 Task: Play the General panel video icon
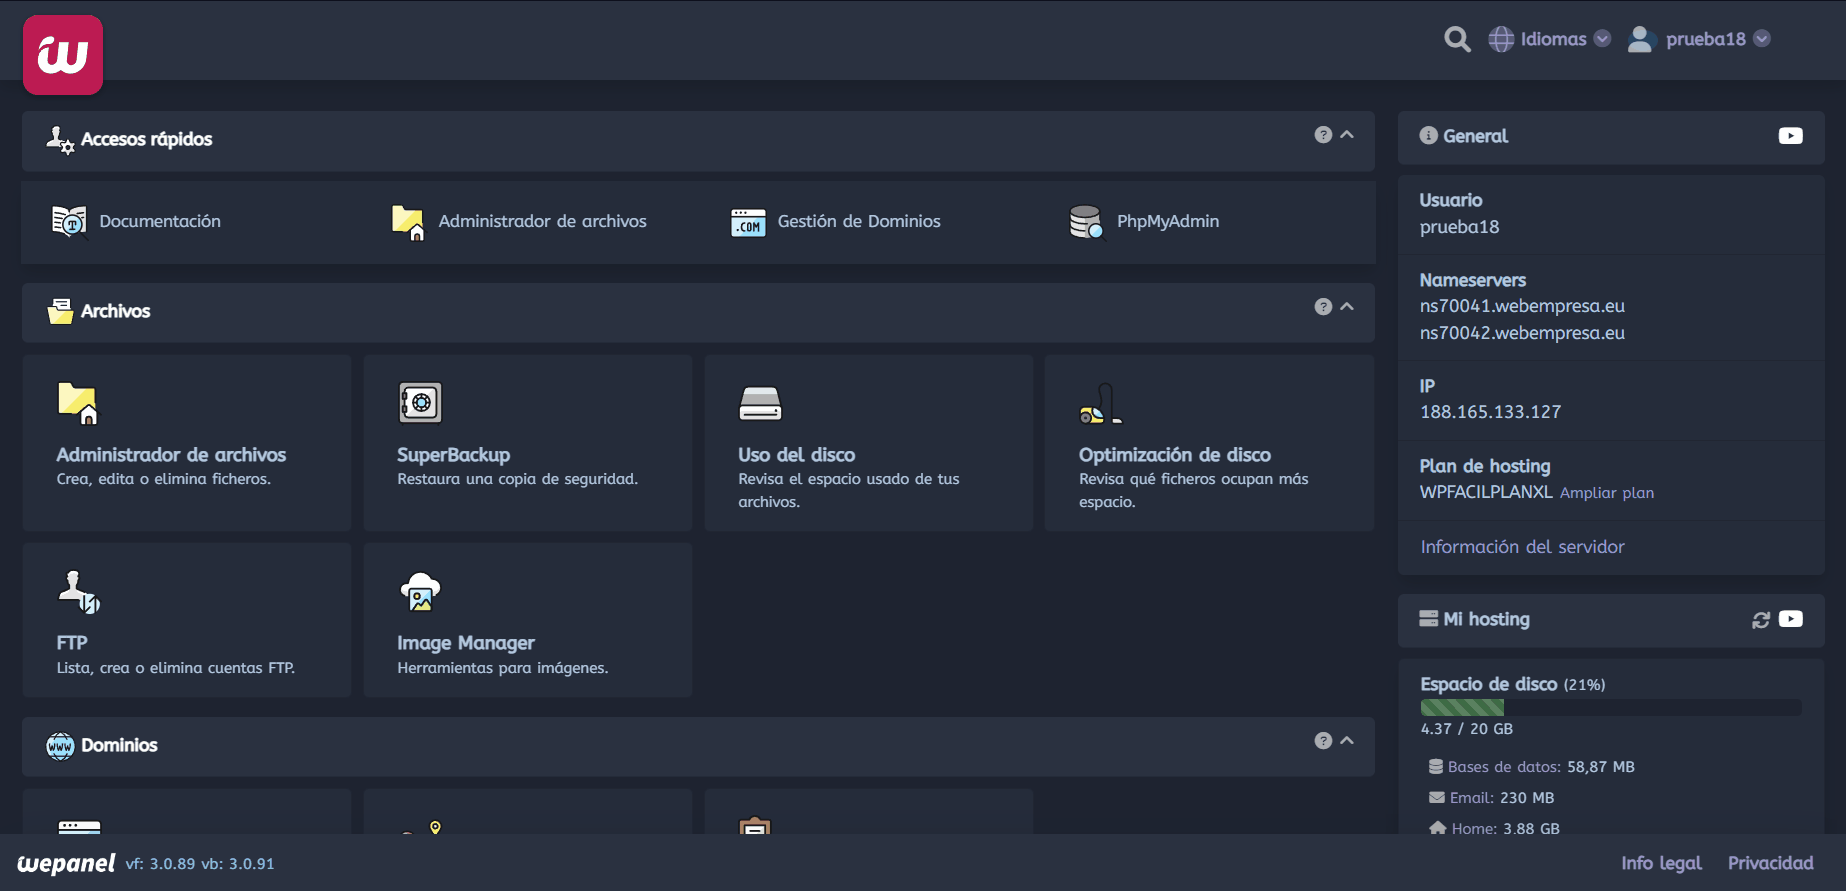point(1790,136)
